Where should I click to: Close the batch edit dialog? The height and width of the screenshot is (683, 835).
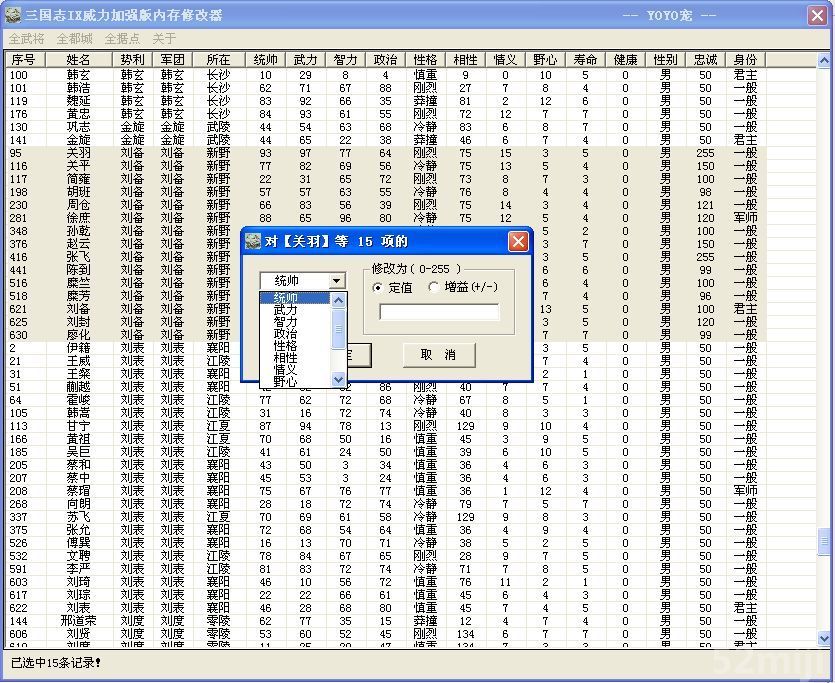[x=518, y=242]
